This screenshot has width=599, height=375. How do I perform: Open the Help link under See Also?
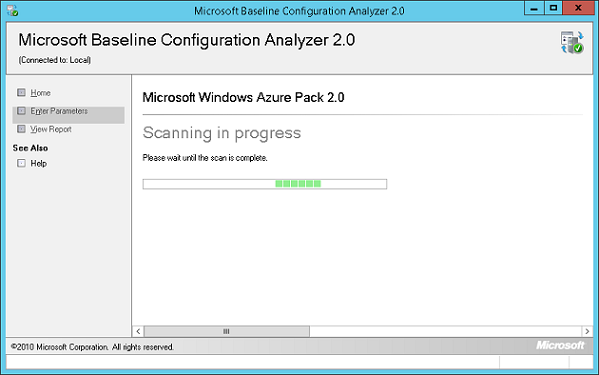[39, 163]
